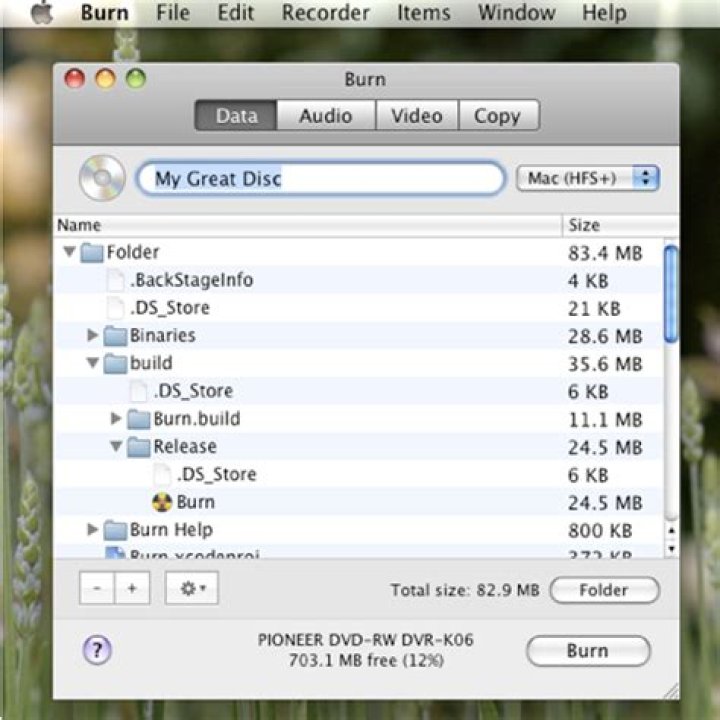Open the gear action menu
The image size is (720, 720).
191,588
